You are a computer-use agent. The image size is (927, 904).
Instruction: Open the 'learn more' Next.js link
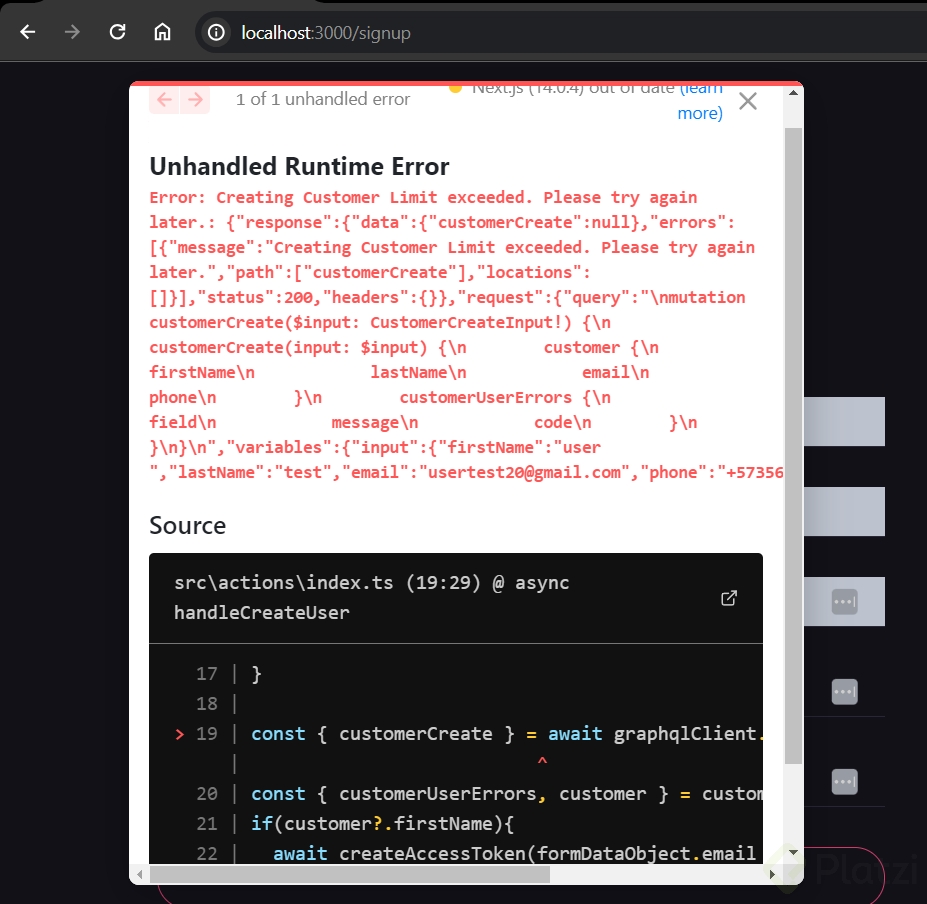701,101
